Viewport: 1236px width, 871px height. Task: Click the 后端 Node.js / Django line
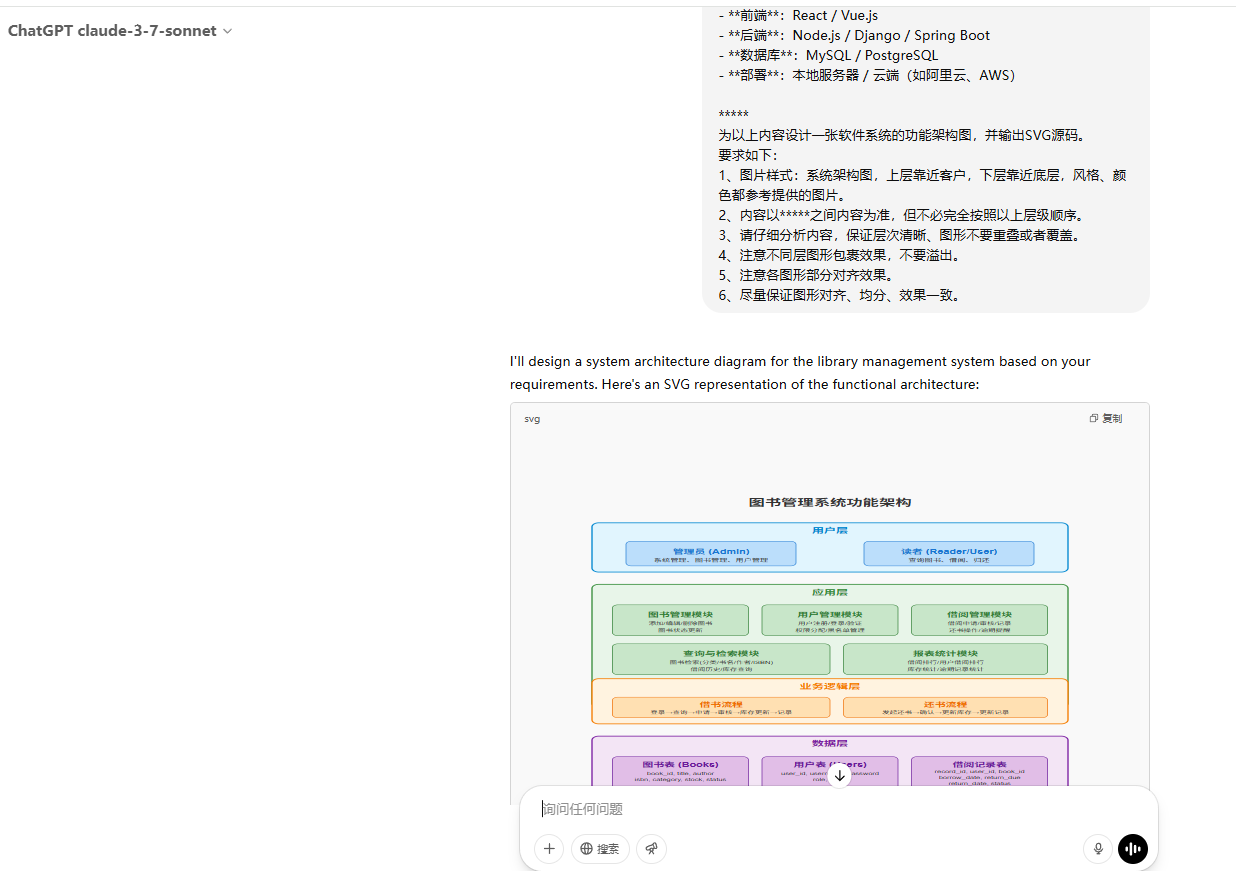(854, 35)
